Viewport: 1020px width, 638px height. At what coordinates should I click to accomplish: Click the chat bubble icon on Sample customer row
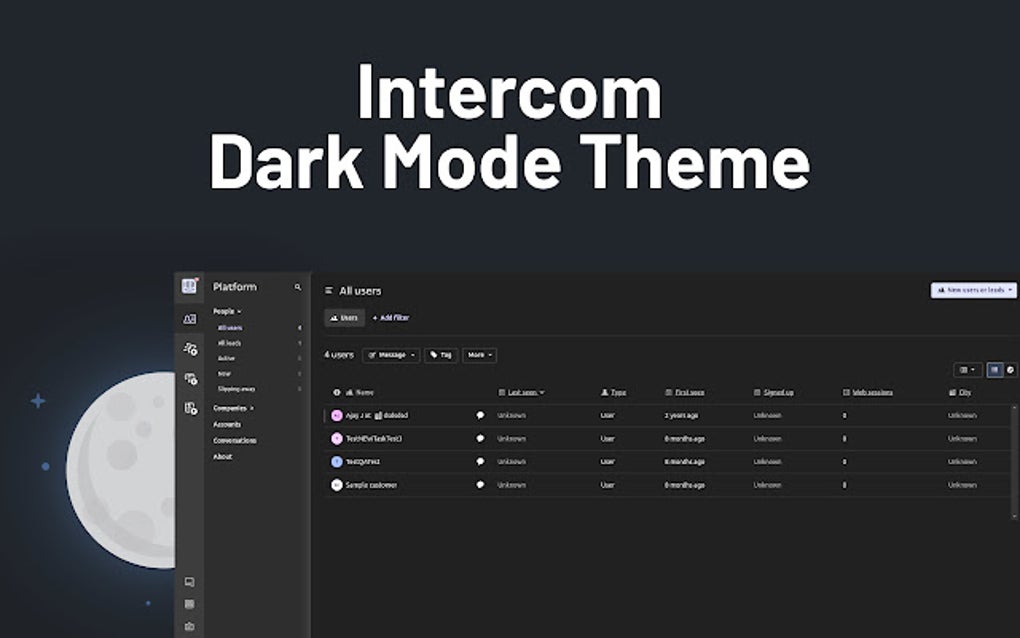click(480, 484)
